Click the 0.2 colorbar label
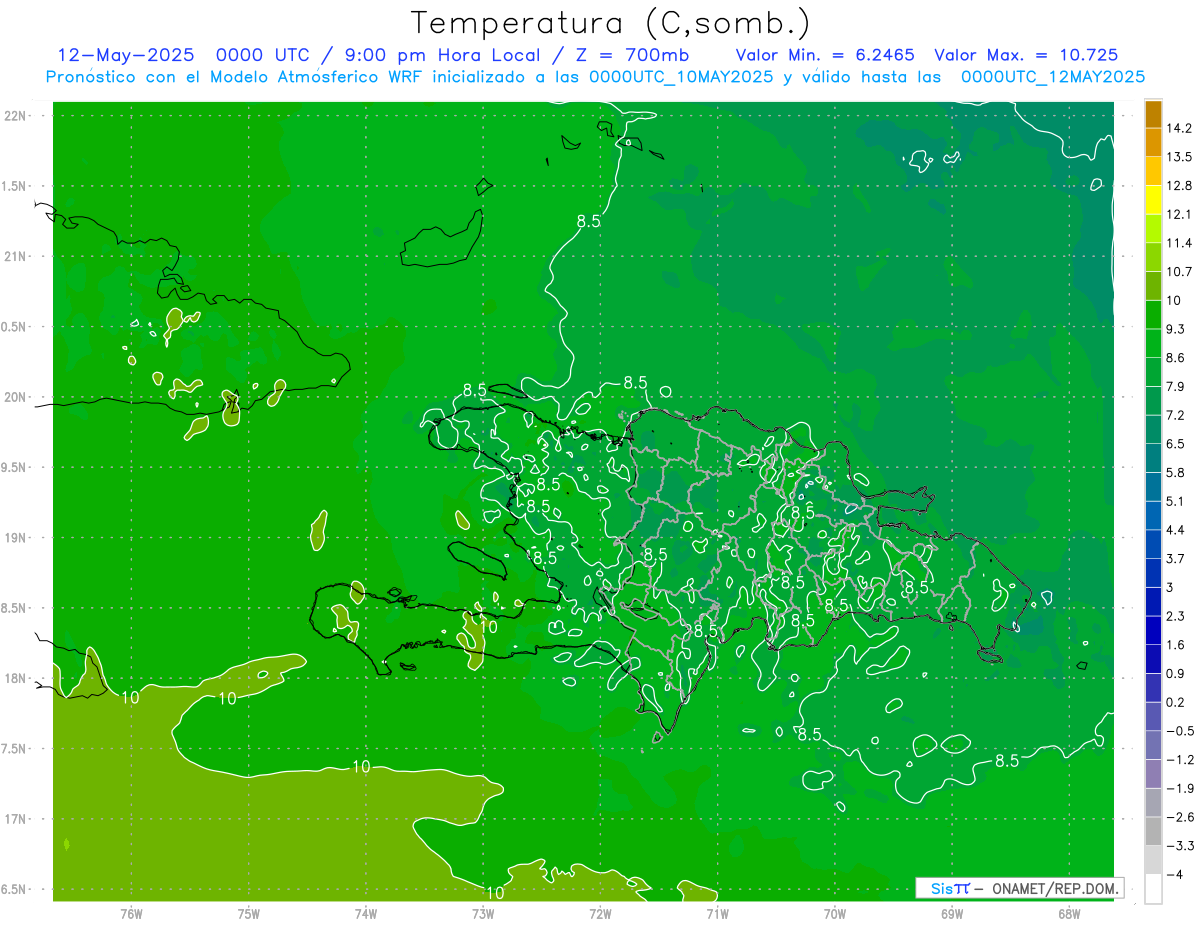Image resolution: width=1200 pixels, height=927 pixels. (1176, 702)
